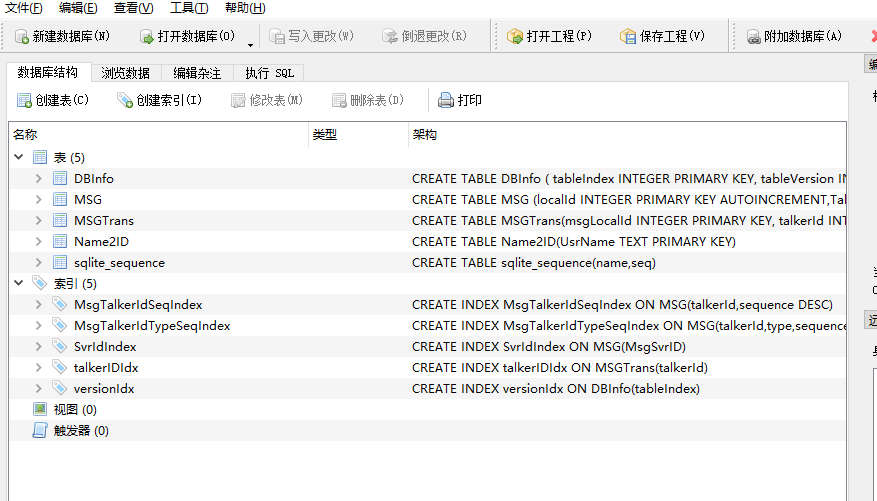The height and width of the screenshot is (501, 877).
Task: Click the Create Index (创建索引) icon
Action: [124, 101]
